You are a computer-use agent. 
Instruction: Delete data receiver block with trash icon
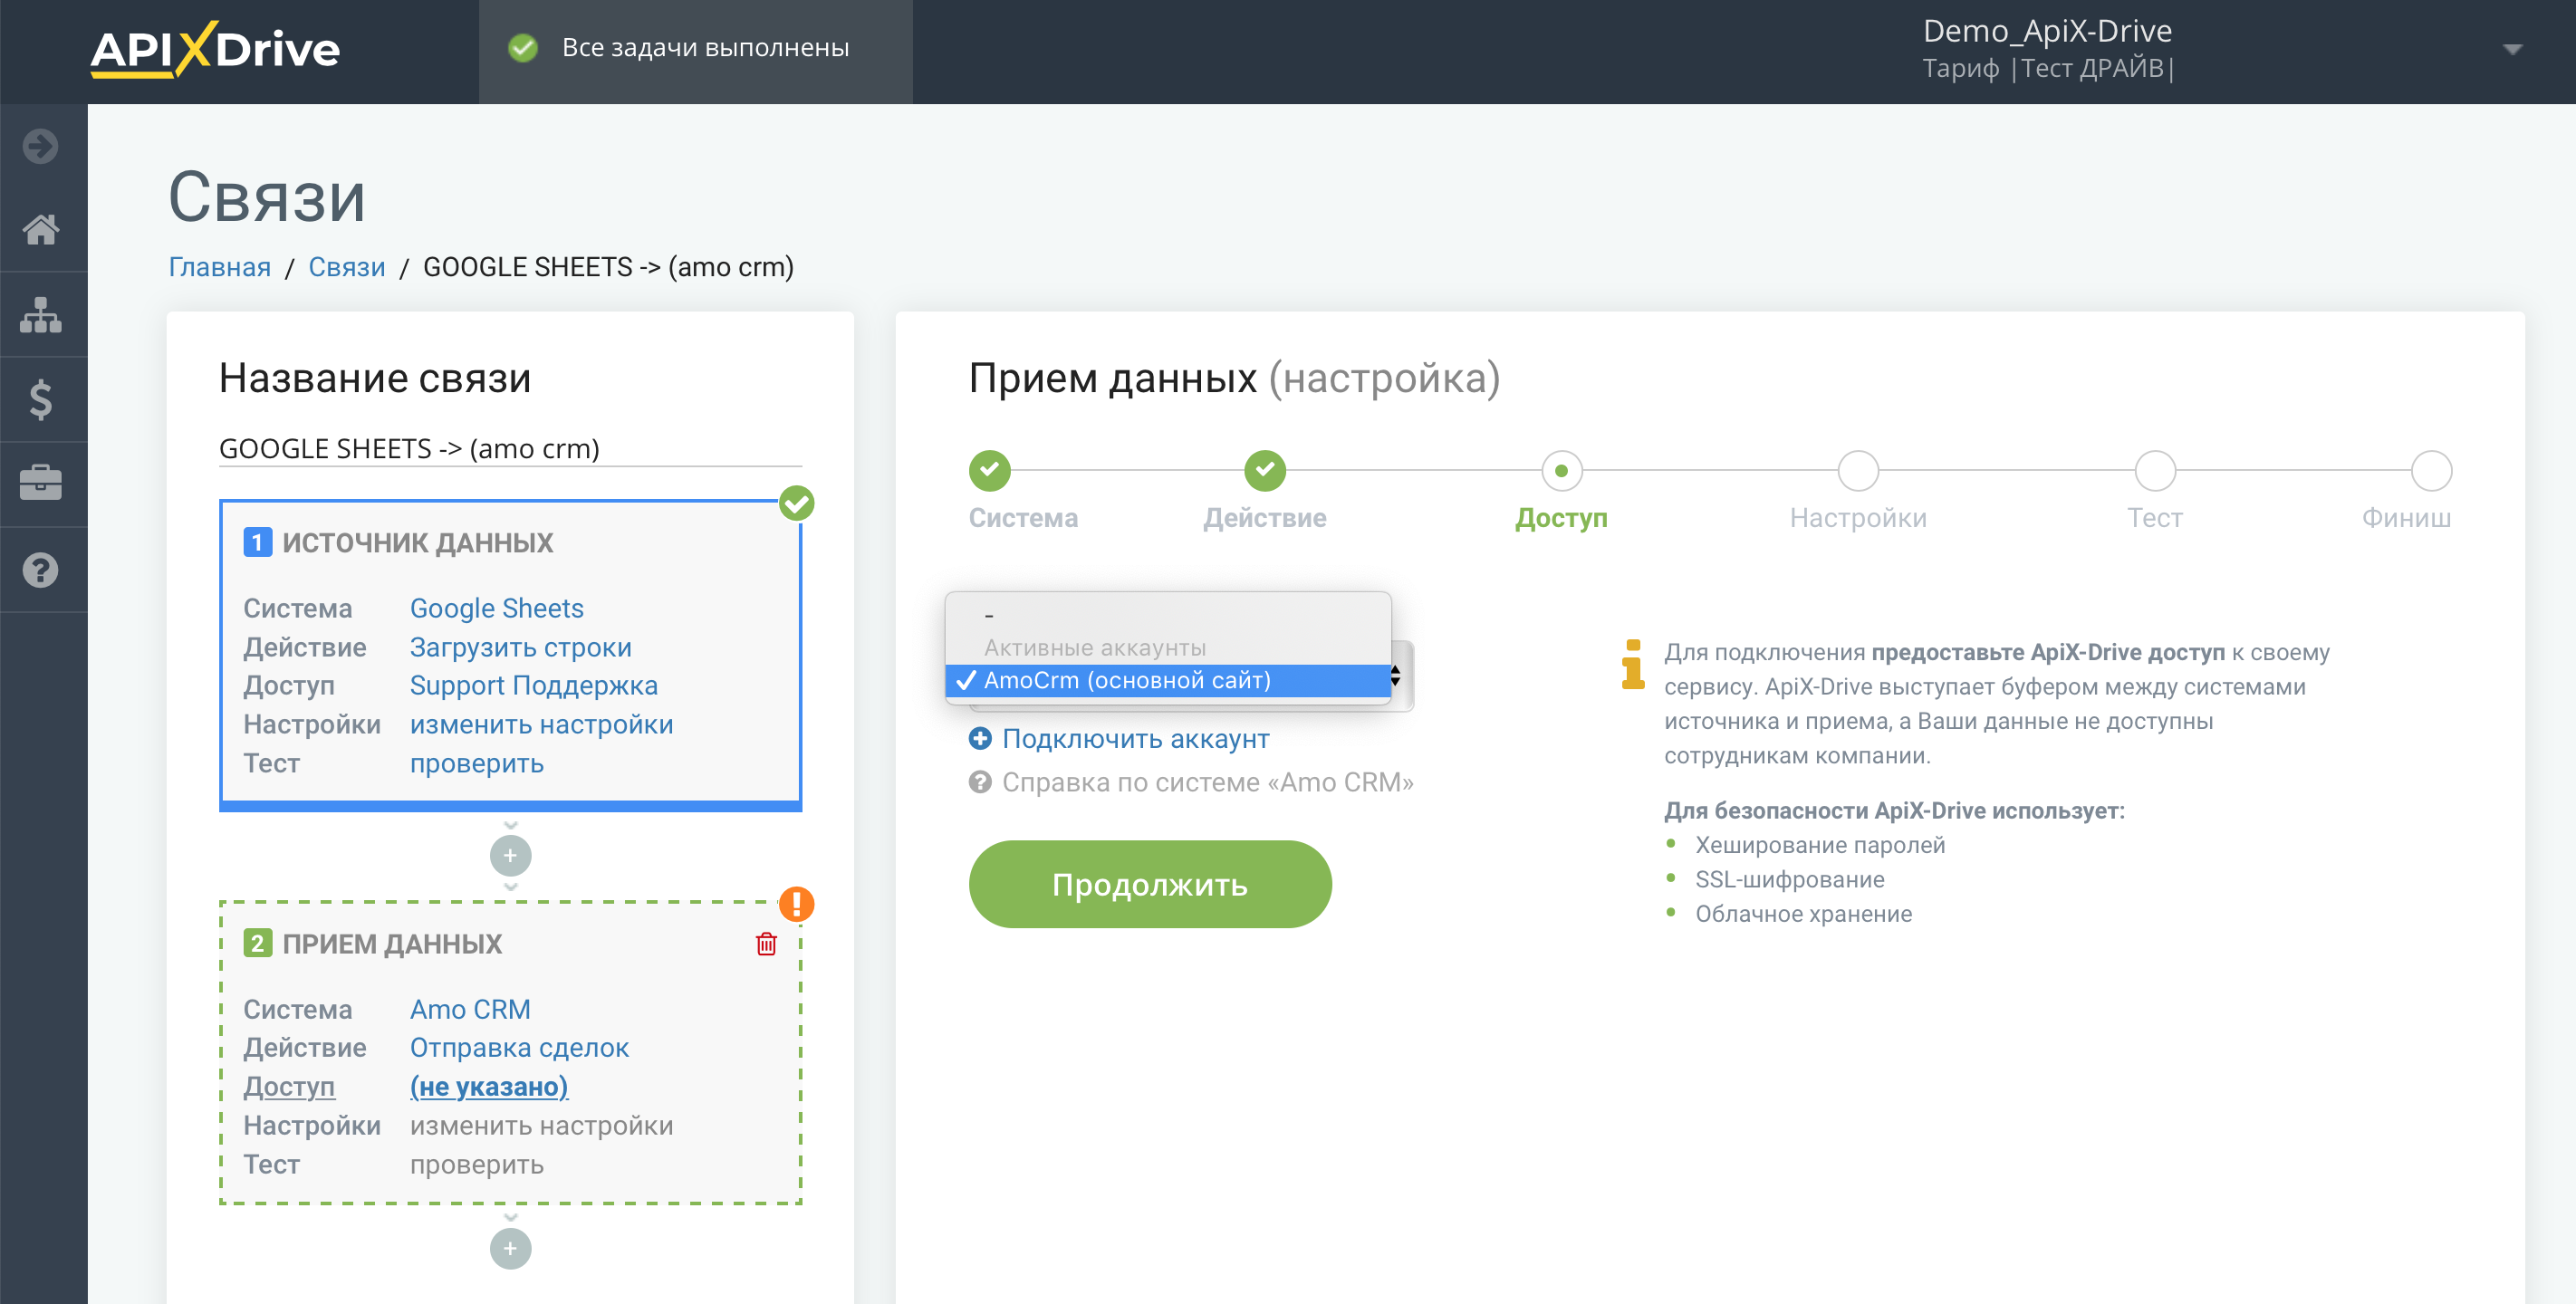point(766,944)
